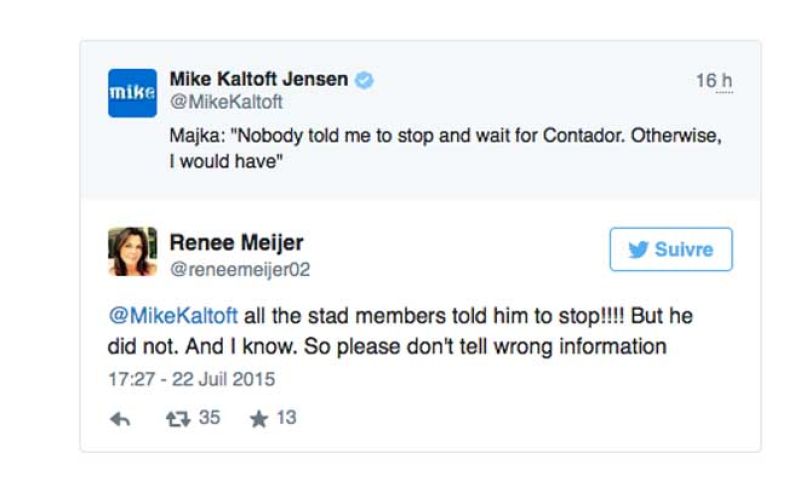Click the Twitter bird icon in Suivre
Image resolution: width=800 pixels, height=484 pixels.
point(638,249)
